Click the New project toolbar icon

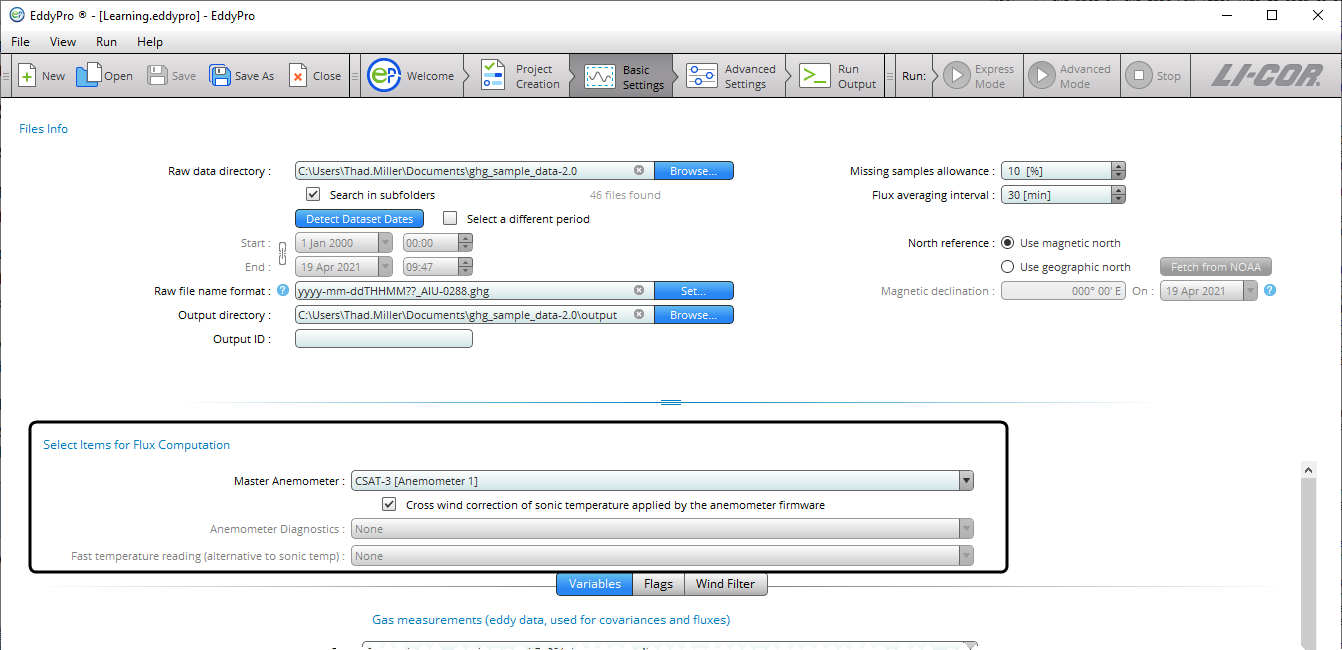pyautogui.click(x=41, y=76)
